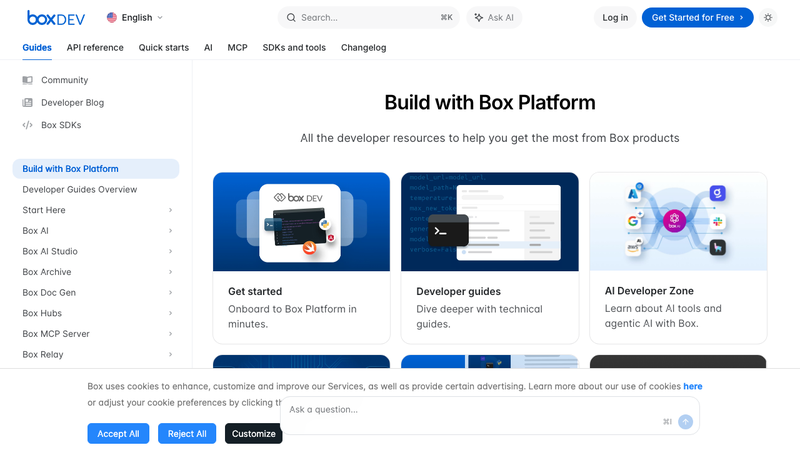This screenshot has width=800, height=450.
Task: Click the Box SDKs code icon
Action: (x=28, y=125)
